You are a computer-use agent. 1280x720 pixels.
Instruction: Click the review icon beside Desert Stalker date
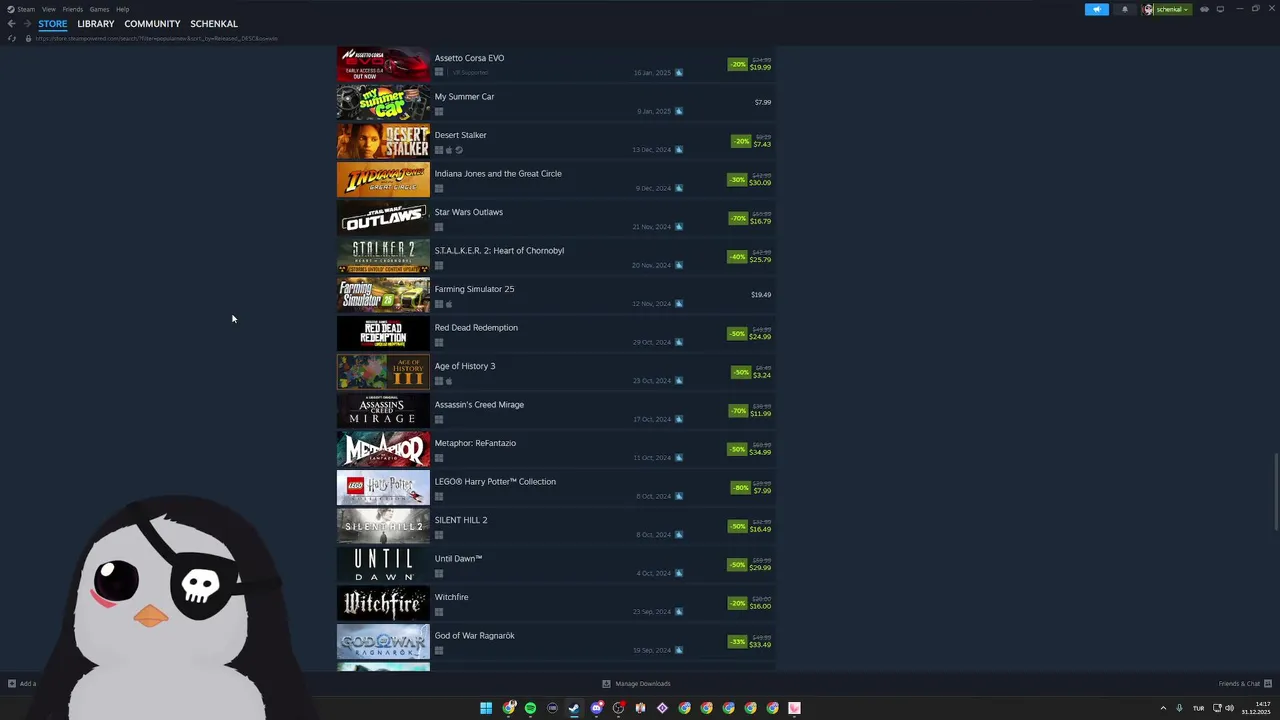coord(679,150)
